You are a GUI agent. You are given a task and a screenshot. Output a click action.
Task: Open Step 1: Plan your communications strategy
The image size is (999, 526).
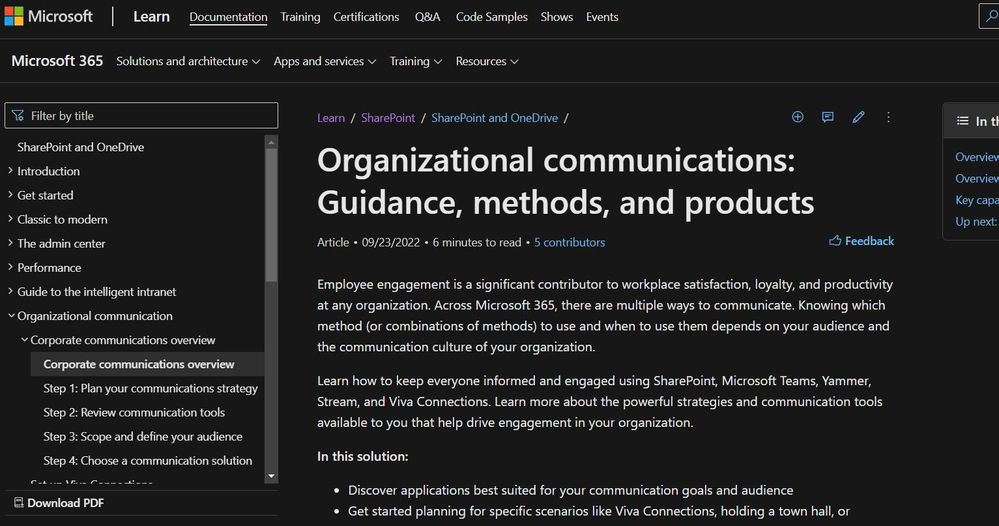(x=150, y=388)
